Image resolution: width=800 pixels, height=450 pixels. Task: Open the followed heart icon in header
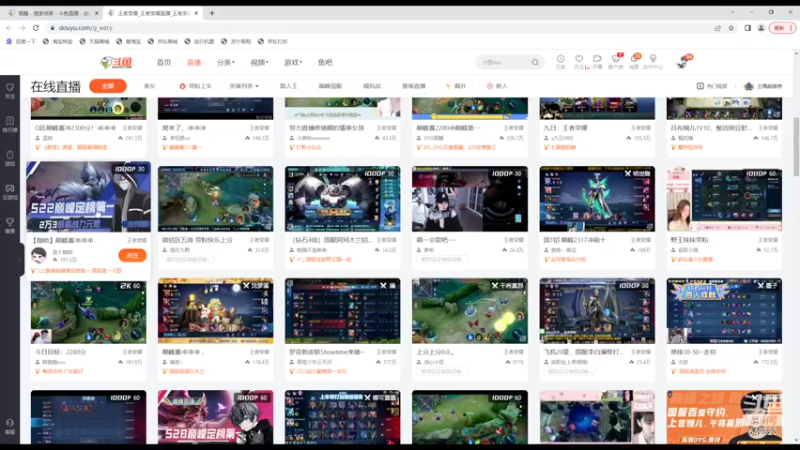[x=579, y=61]
